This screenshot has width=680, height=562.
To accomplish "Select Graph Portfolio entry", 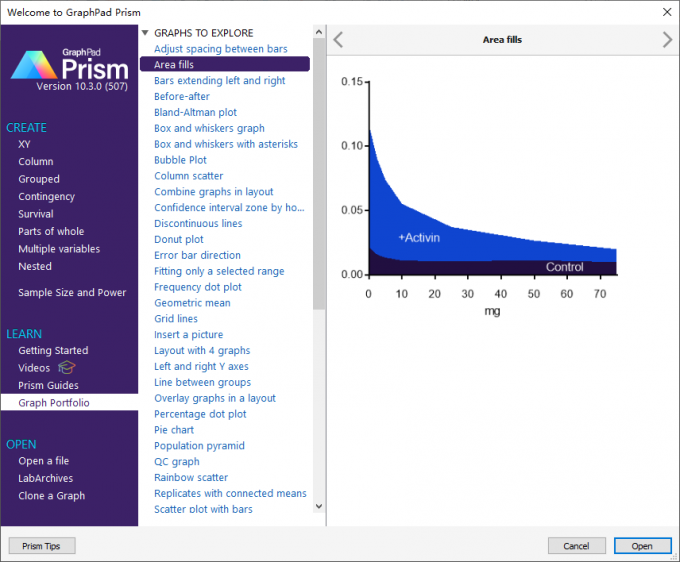I will [x=69, y=402].
